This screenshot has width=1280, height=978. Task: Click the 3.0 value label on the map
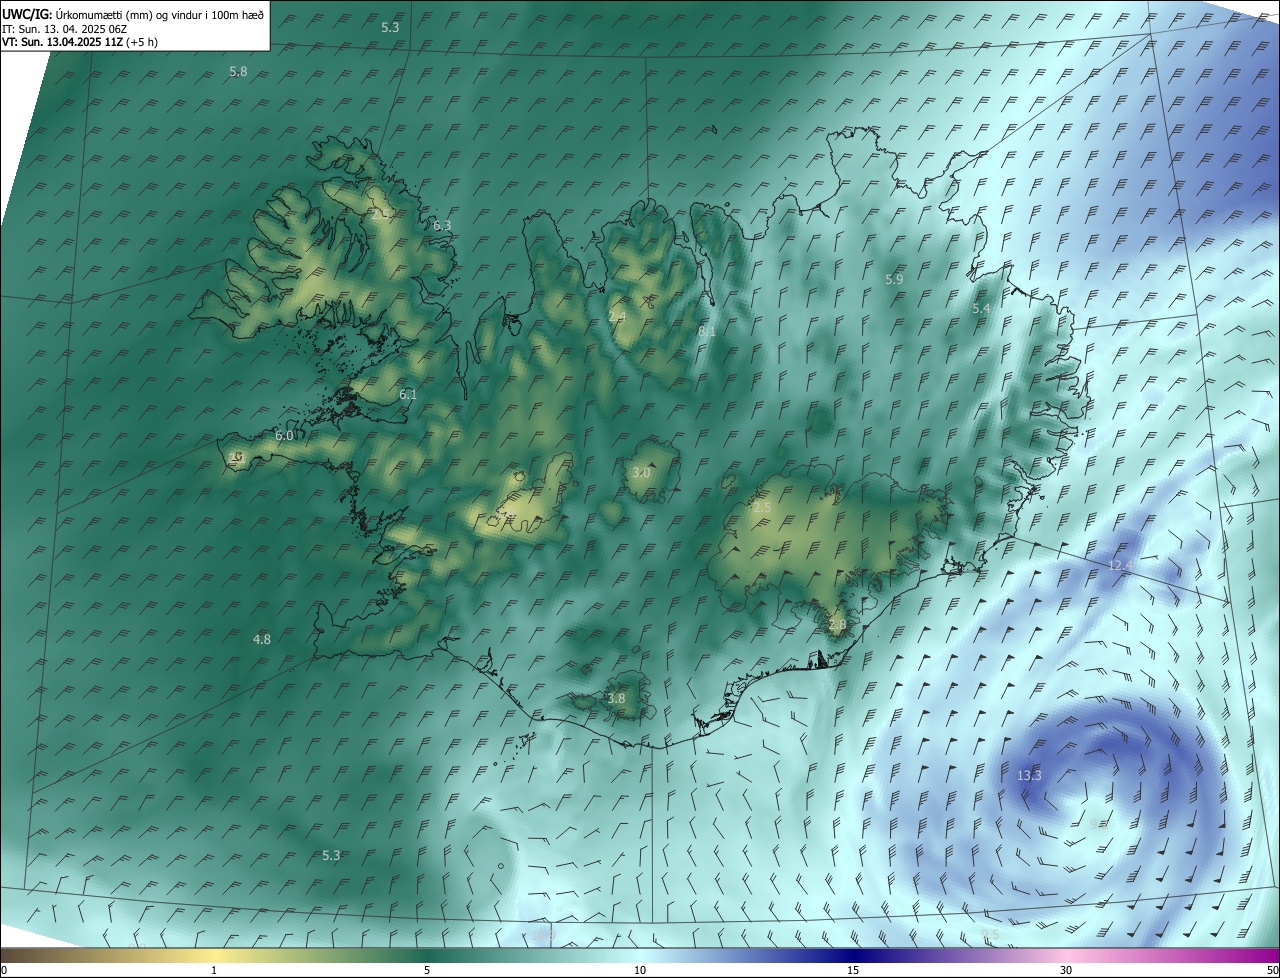(x=641, y=472)
